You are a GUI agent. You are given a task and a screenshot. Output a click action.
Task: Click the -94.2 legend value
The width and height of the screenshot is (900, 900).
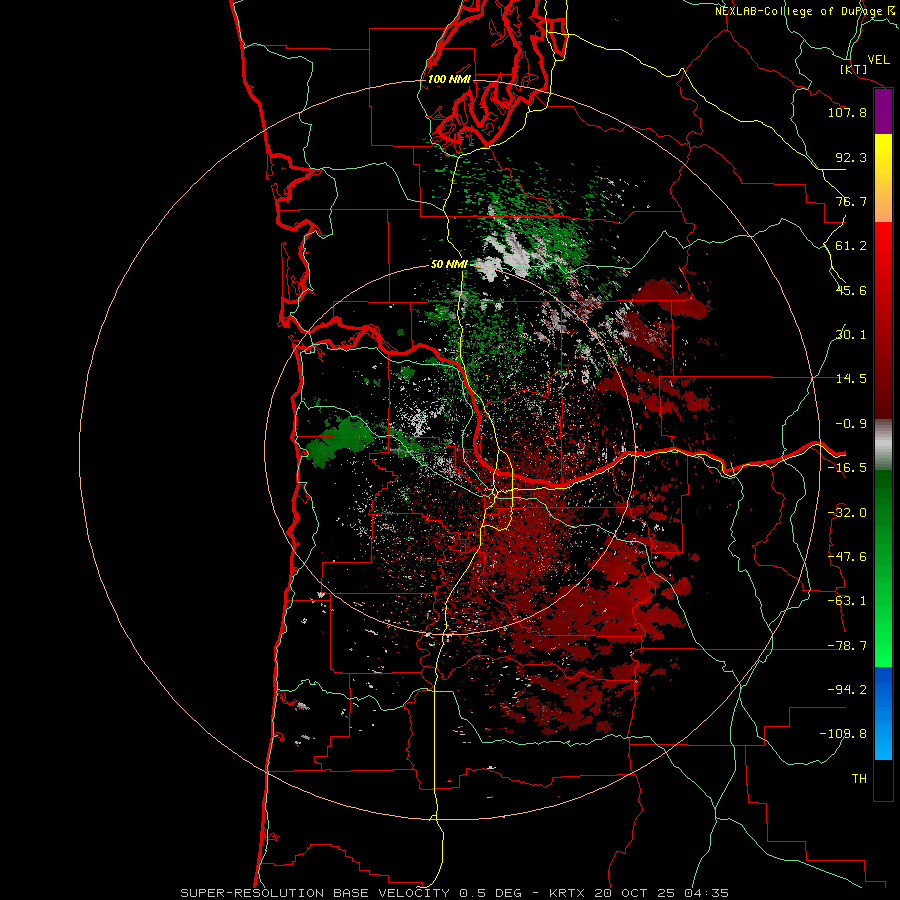click(x=847, y=690)
